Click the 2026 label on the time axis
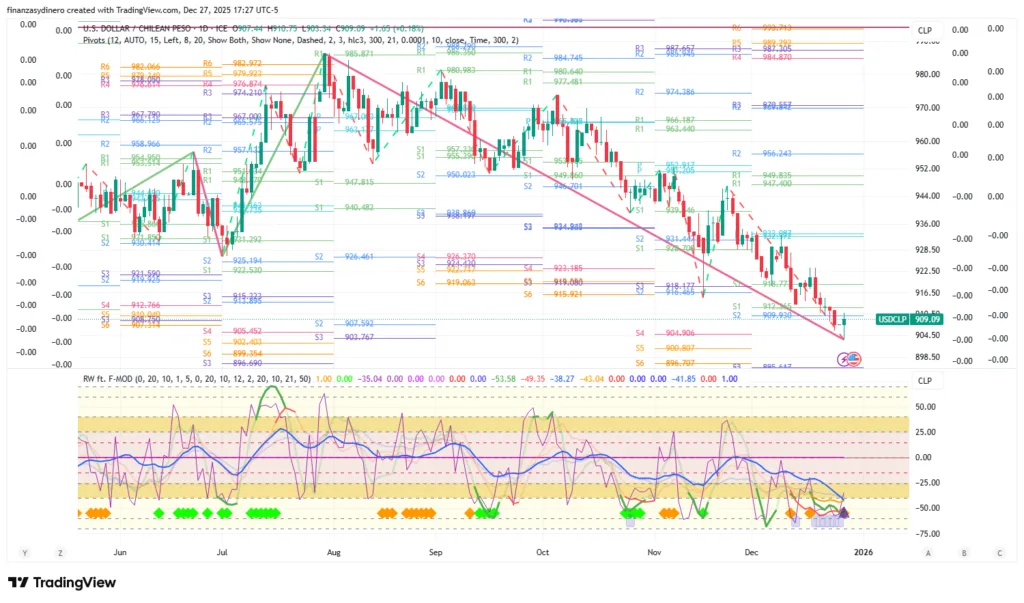Screen dimensions: 1024x603 (863, 551)
